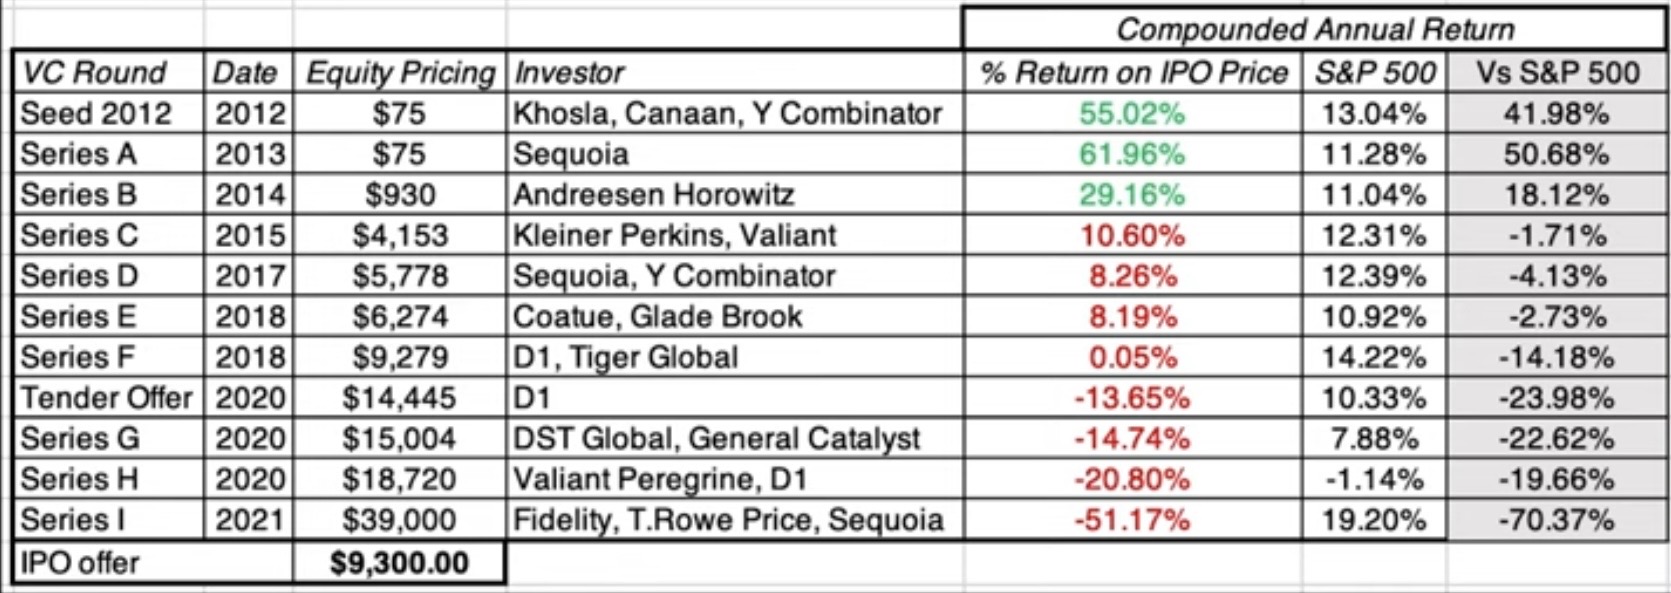Click the $4,153 equity pricing cell
Screen dimensions: 1671x593
[x=400, y=235]
